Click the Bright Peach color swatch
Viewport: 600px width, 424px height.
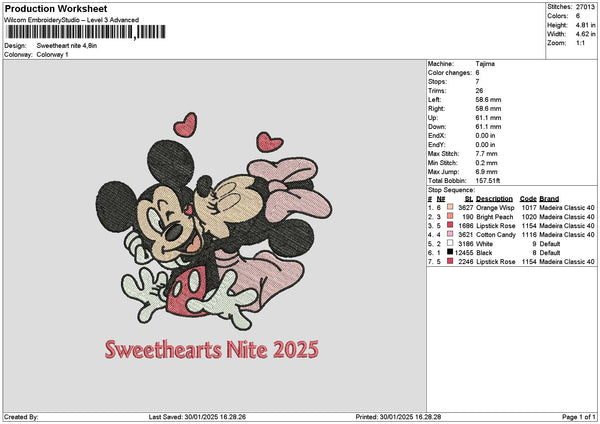[x=450, y=216]
